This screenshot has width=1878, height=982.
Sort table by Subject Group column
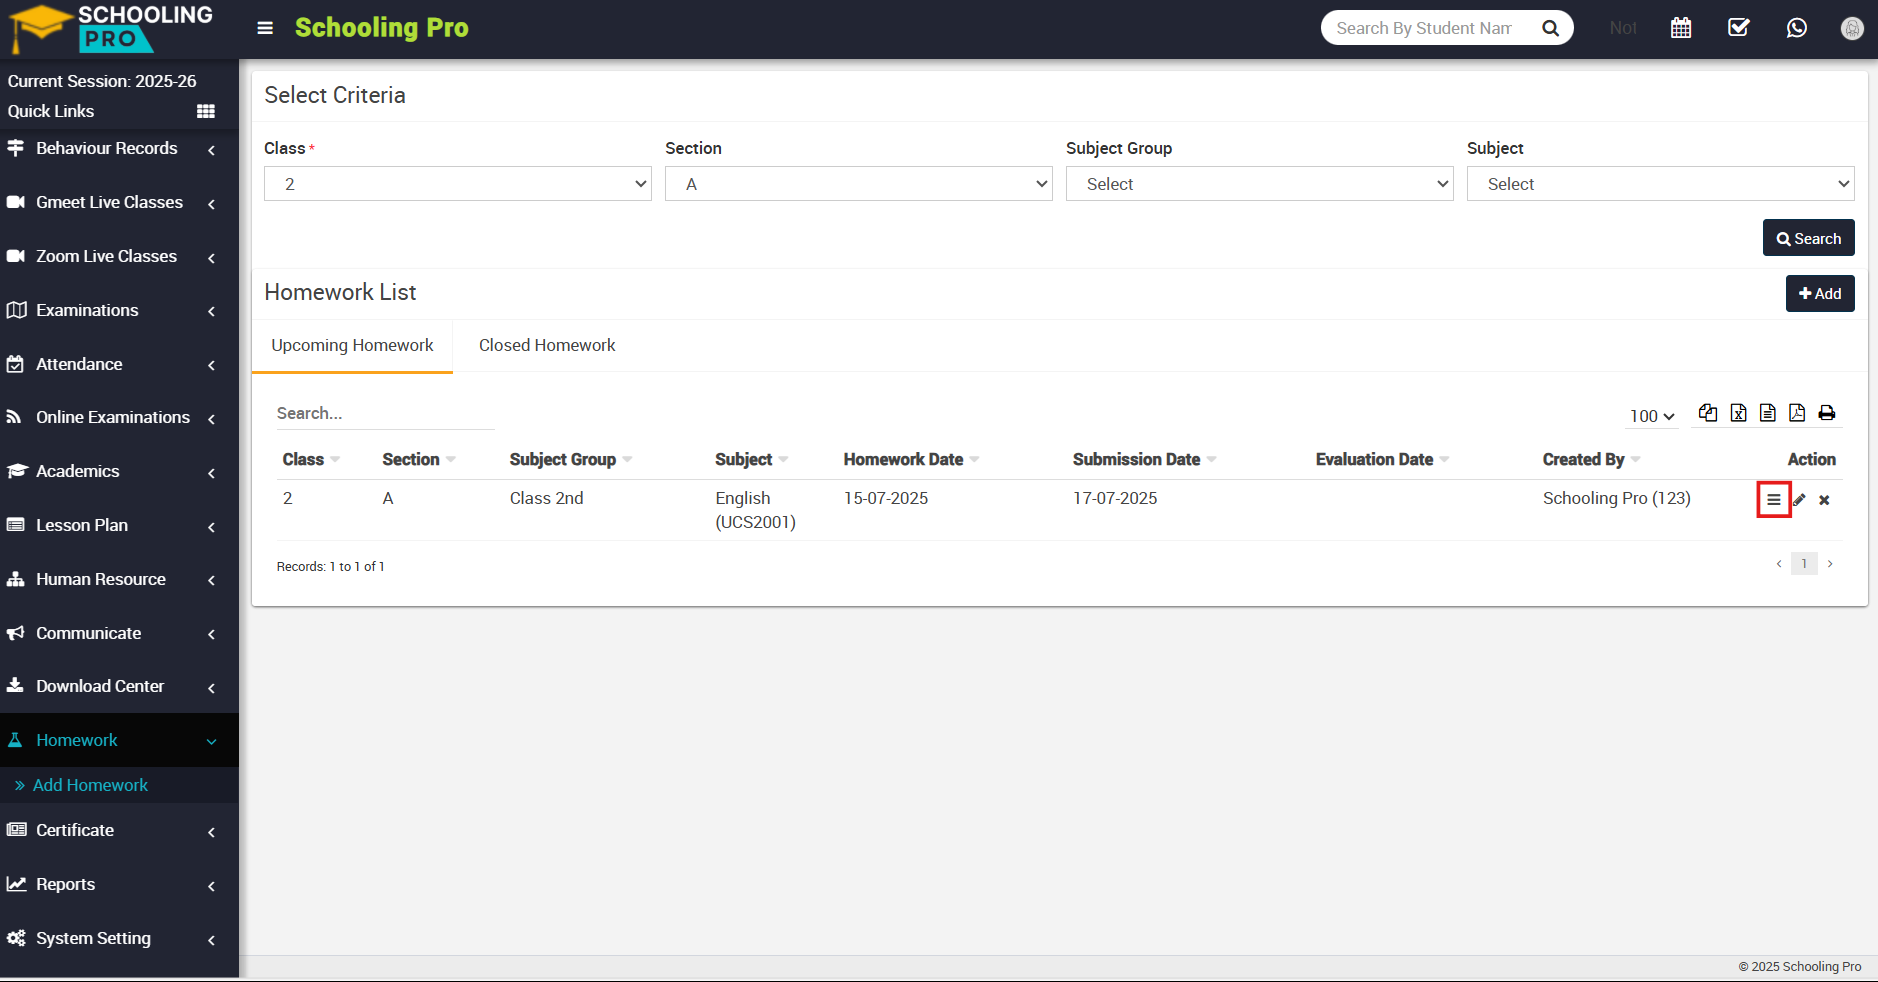tap(571, 459)
